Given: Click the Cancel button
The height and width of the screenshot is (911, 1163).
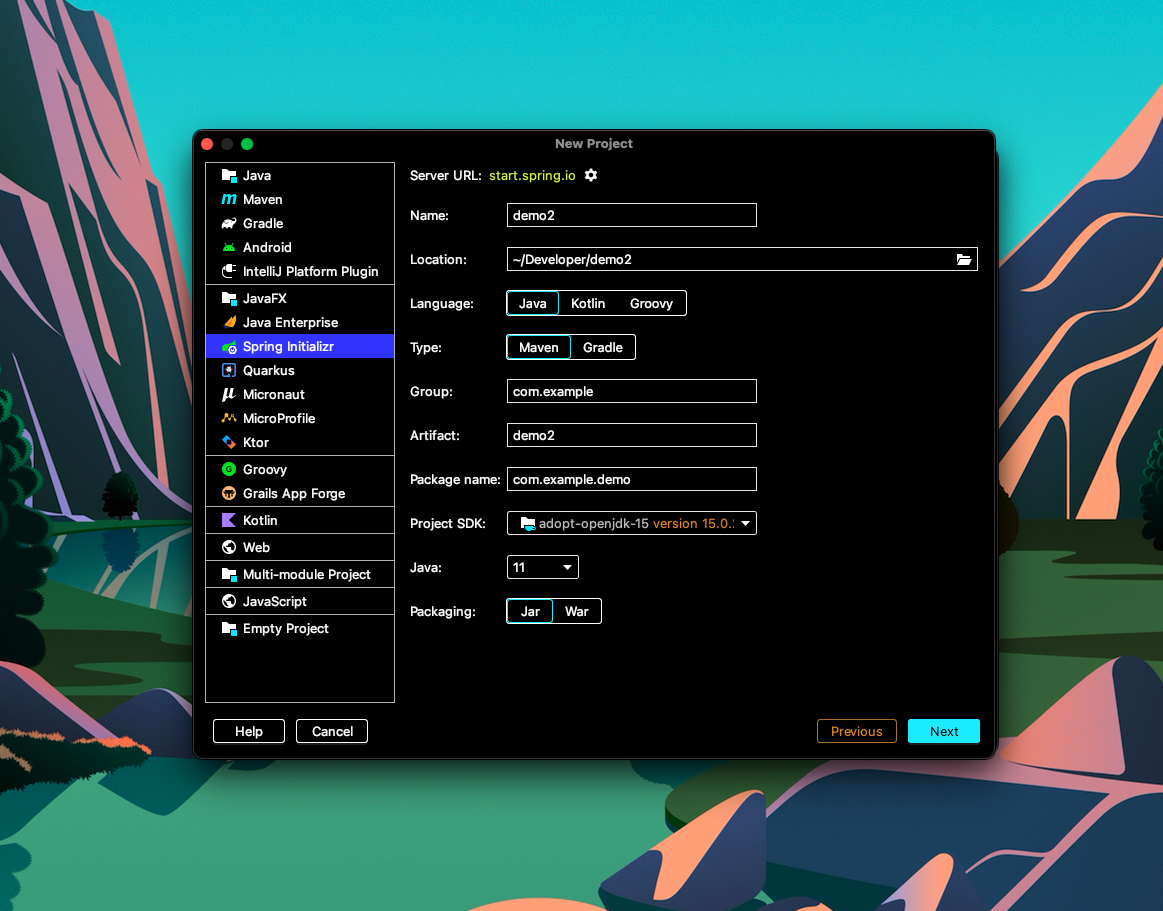Looking at the screenshot, I should click(x=332, y=731).
